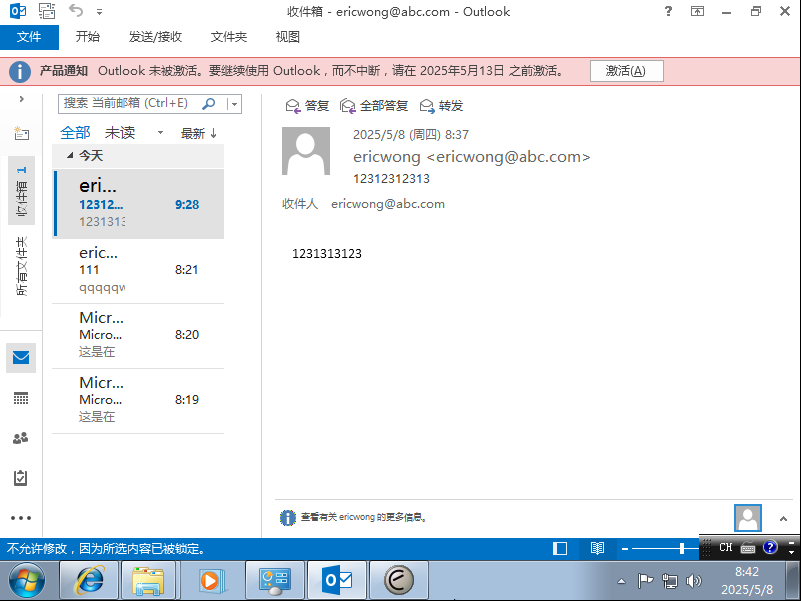Open the volume control in the tray

point(693,581)
